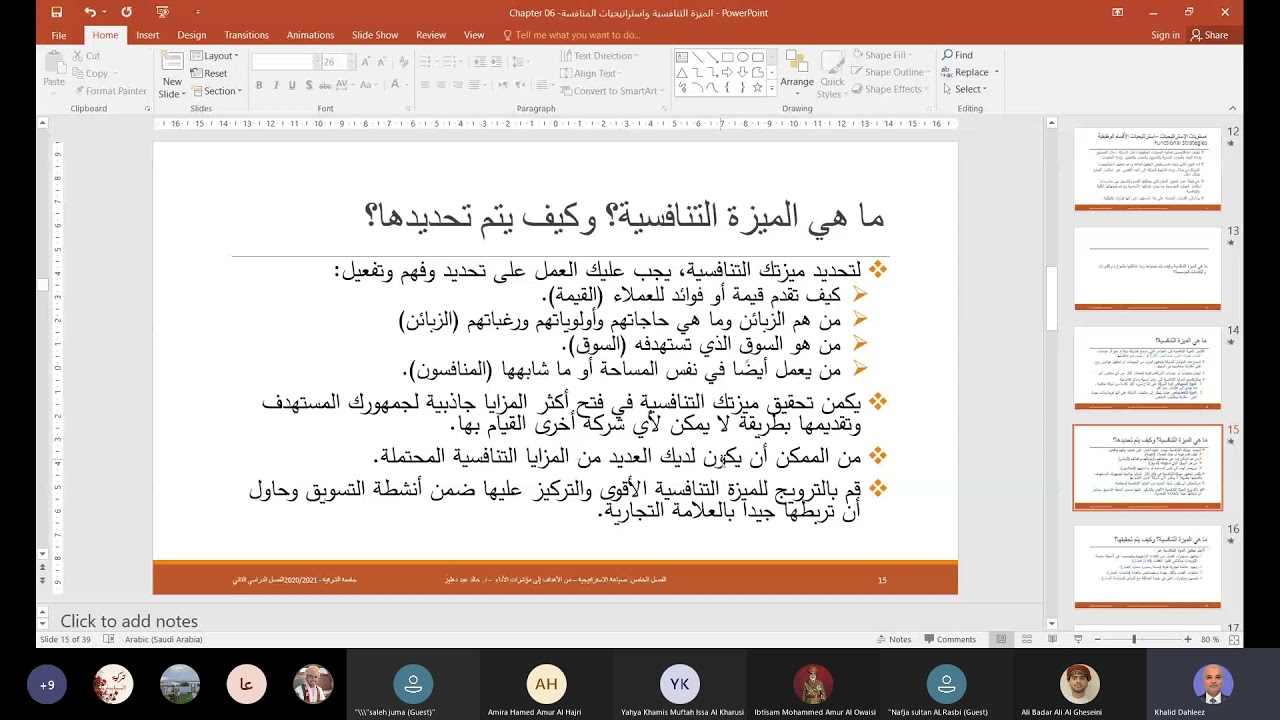The image size is (1280, 720).
Task: Open the Text Direction dropdown
Action: [599, 56]
